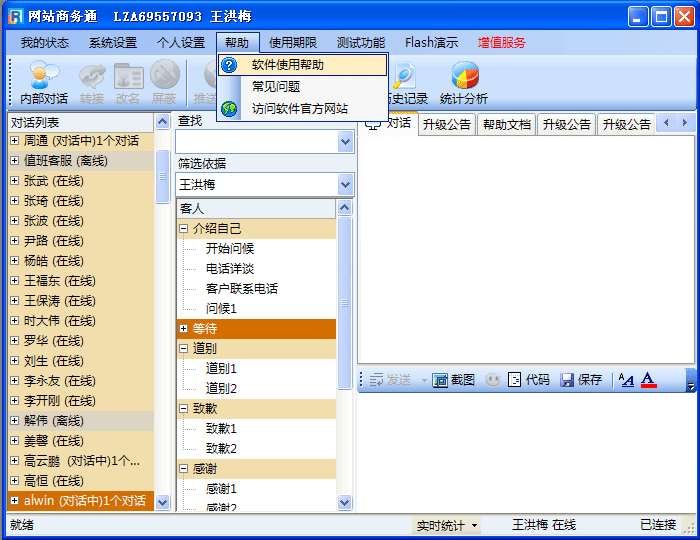Open the 筛选依据 王洪梅 dropdown
The image size is (700, 540).
(345, 185)
